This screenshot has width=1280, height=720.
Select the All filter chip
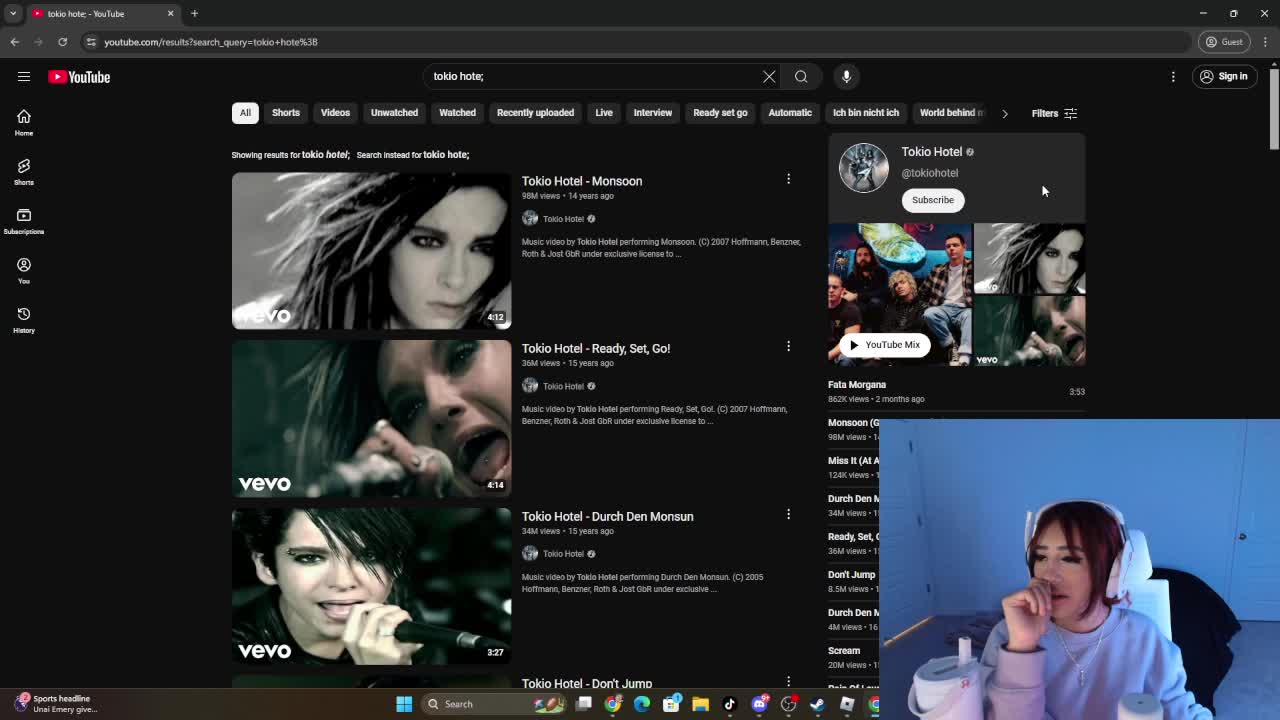(245, 113)
